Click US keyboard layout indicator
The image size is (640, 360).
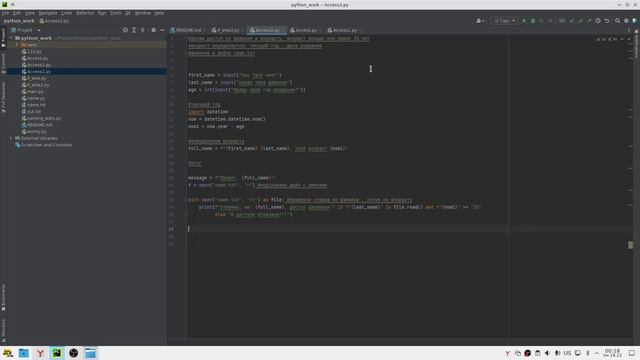(567, 353)
